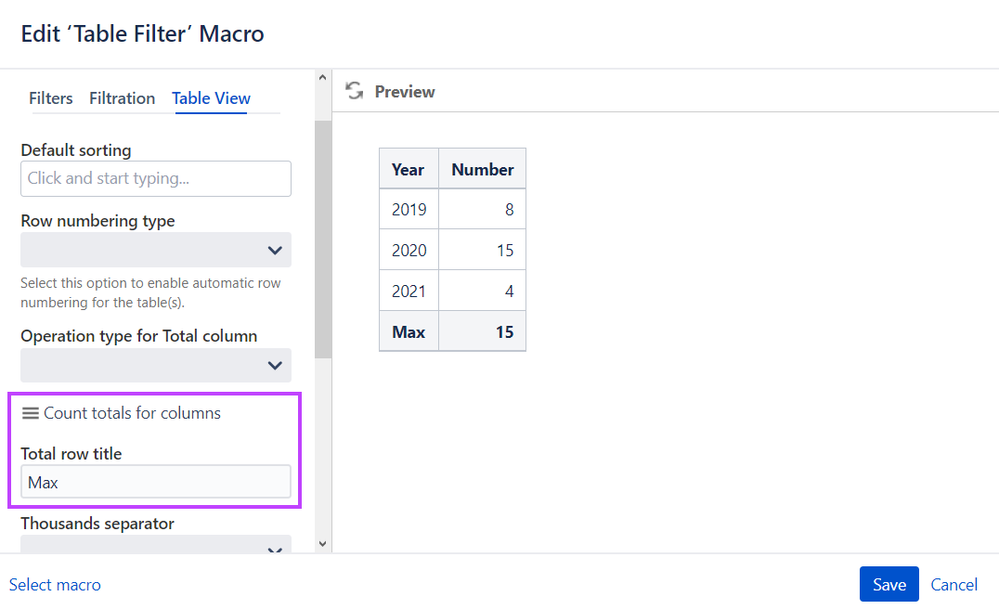999x609 pixels.
Task: Cancel editing the macro
Action: point(954,584)
